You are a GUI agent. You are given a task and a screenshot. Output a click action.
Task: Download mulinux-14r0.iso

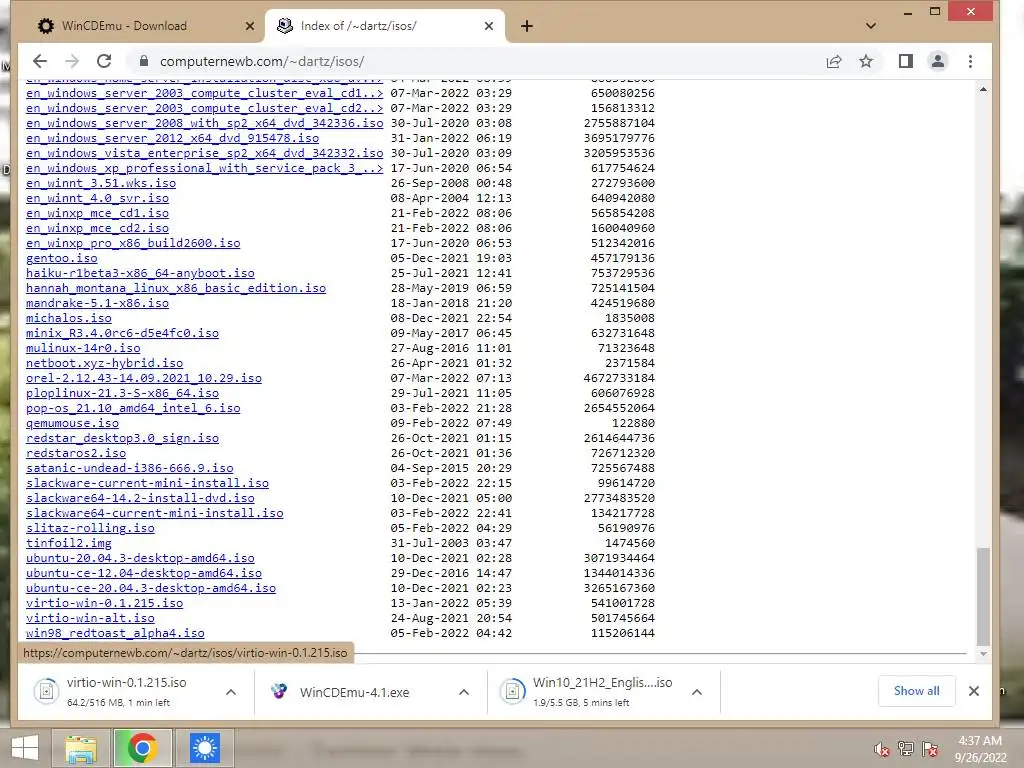[x=83, y=348]
